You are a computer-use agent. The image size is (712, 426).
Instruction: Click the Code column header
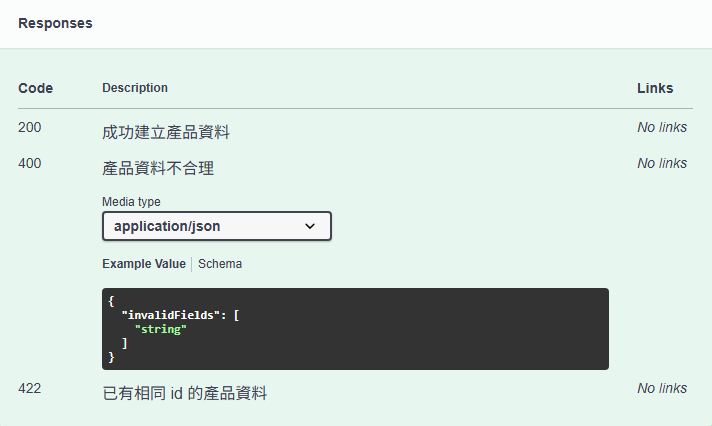35,88
